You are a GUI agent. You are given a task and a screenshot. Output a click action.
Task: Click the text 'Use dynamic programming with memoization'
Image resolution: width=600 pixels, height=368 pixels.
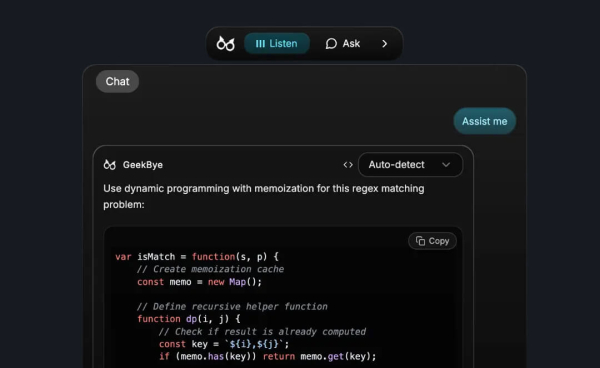click(x=209, y=189)
